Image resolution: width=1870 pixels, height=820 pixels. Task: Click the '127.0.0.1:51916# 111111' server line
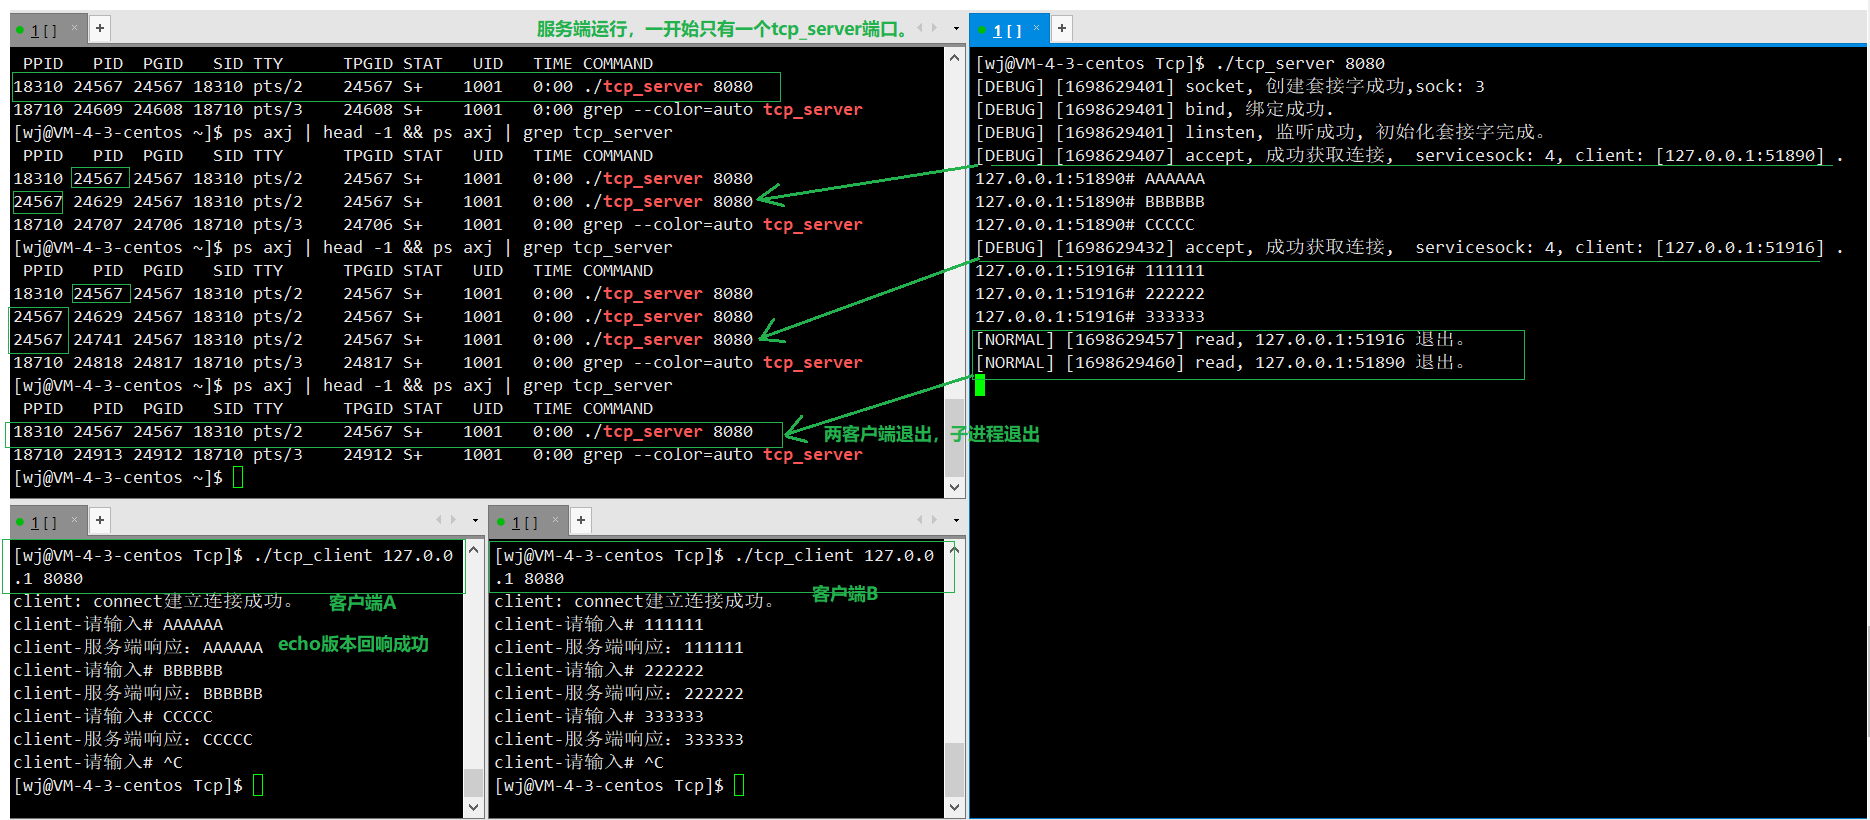pyautogui.click(x=1090, y=270)
